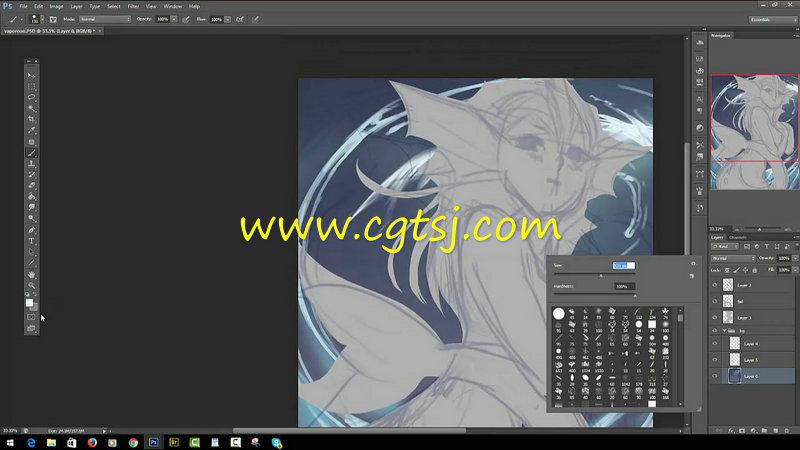This screenshot has height=450, width=800.
Task: Select the Hand tool
Action: [31, 274]
